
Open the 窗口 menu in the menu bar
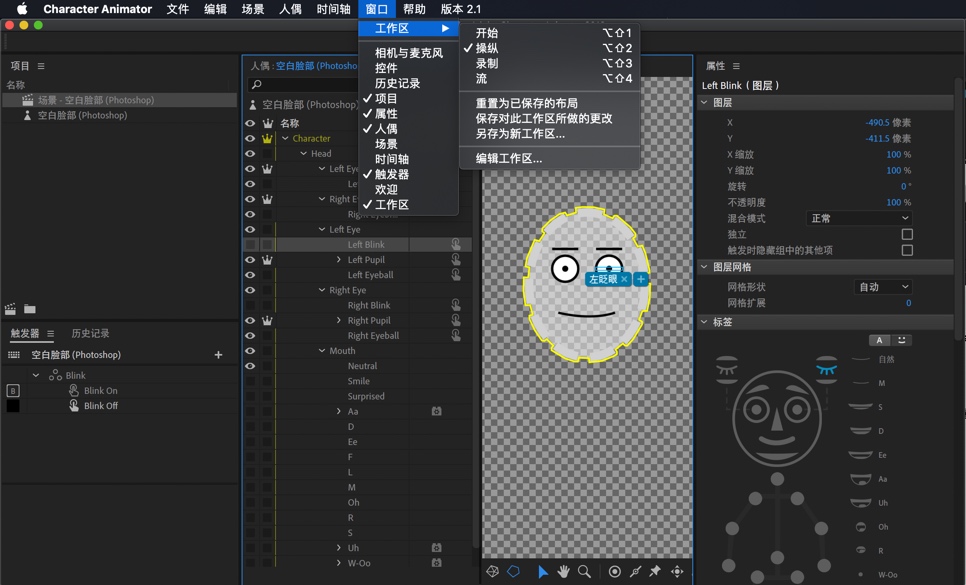(375, 9)
